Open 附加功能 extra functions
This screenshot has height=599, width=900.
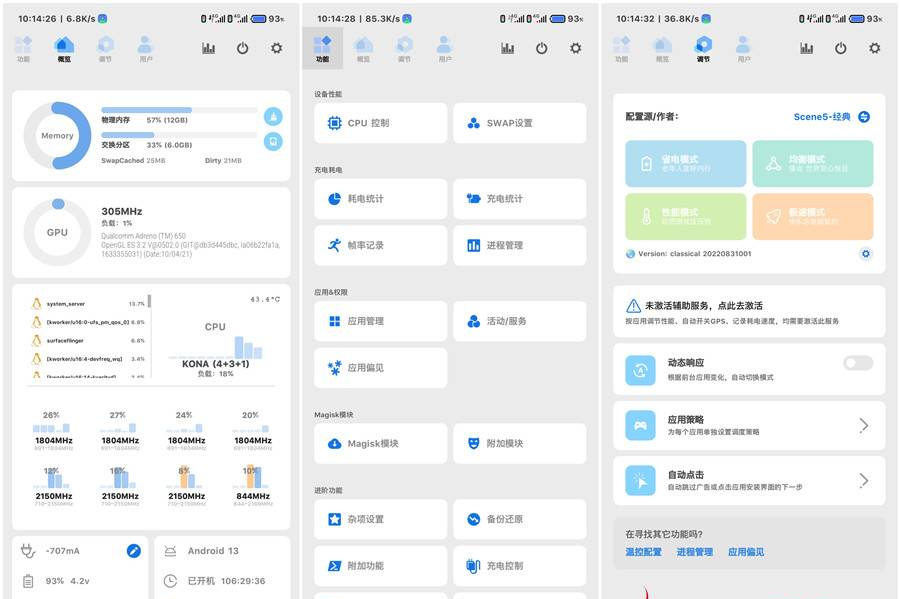[x=381, y=566]
